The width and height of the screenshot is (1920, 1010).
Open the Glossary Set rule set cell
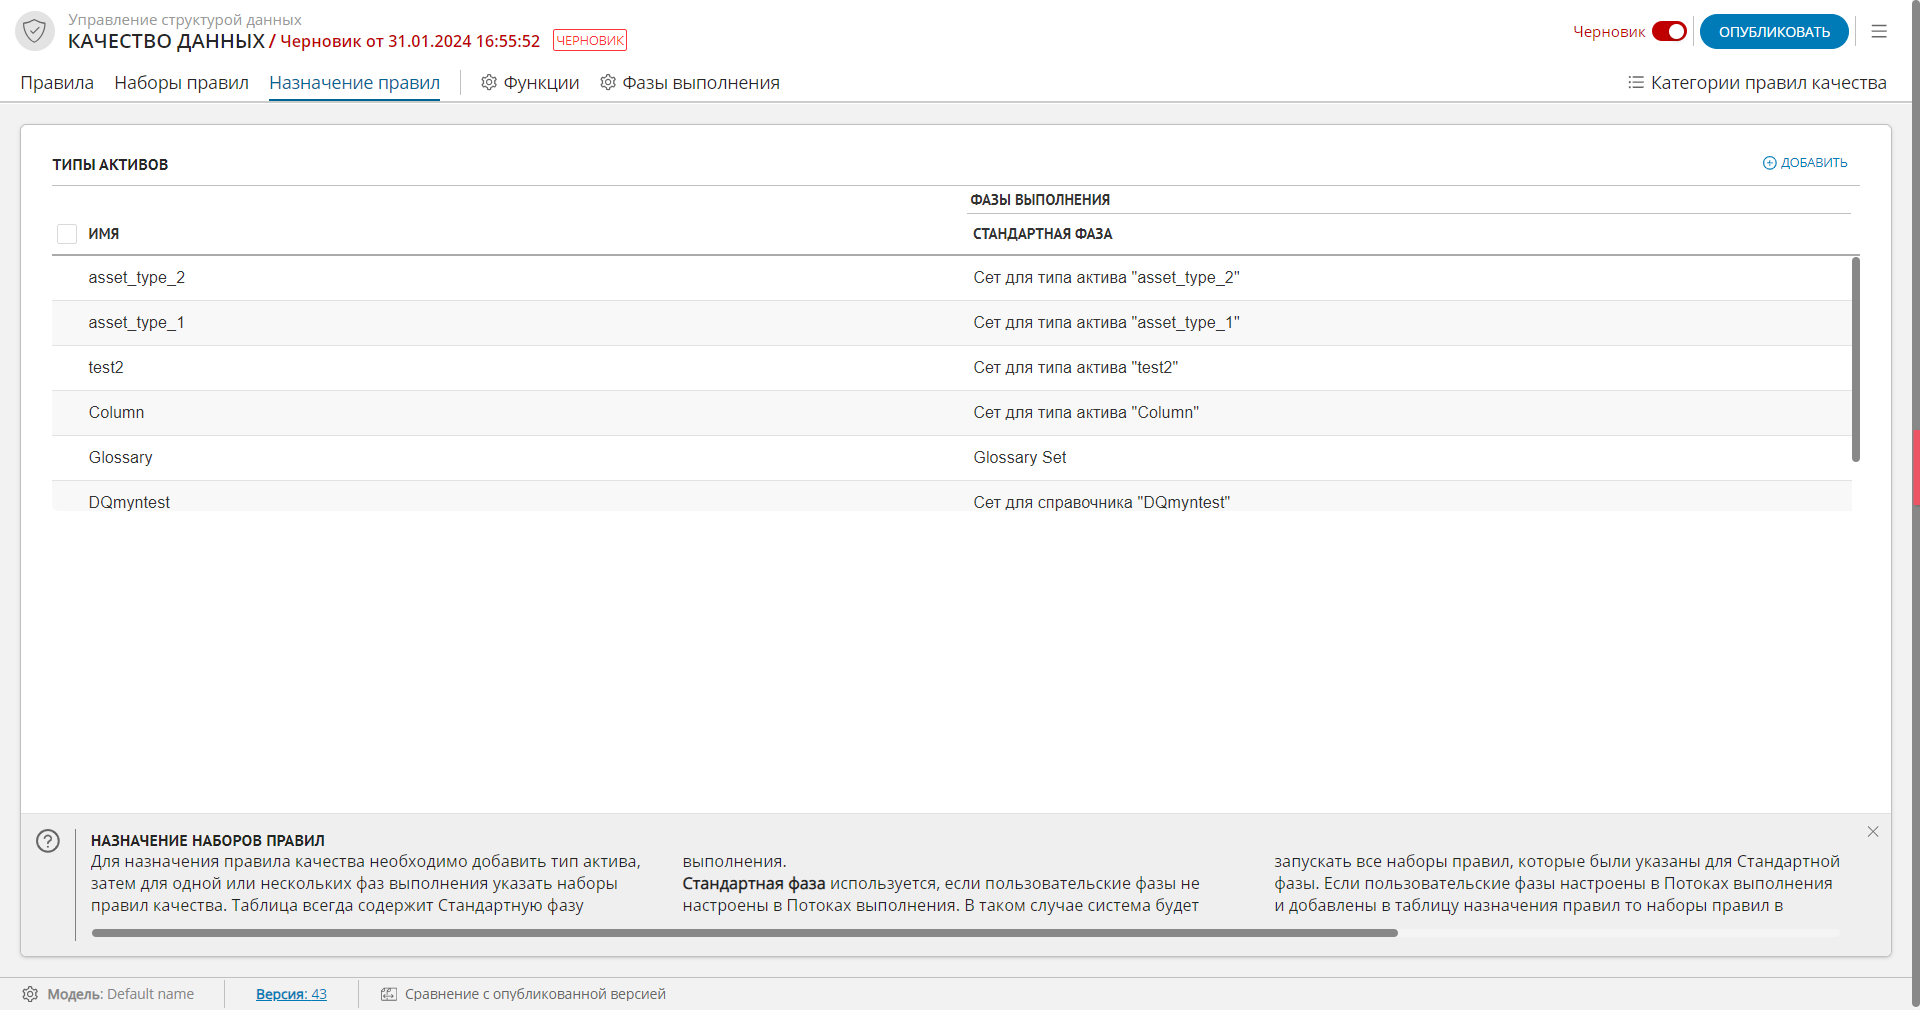(x=1019, y=458)
